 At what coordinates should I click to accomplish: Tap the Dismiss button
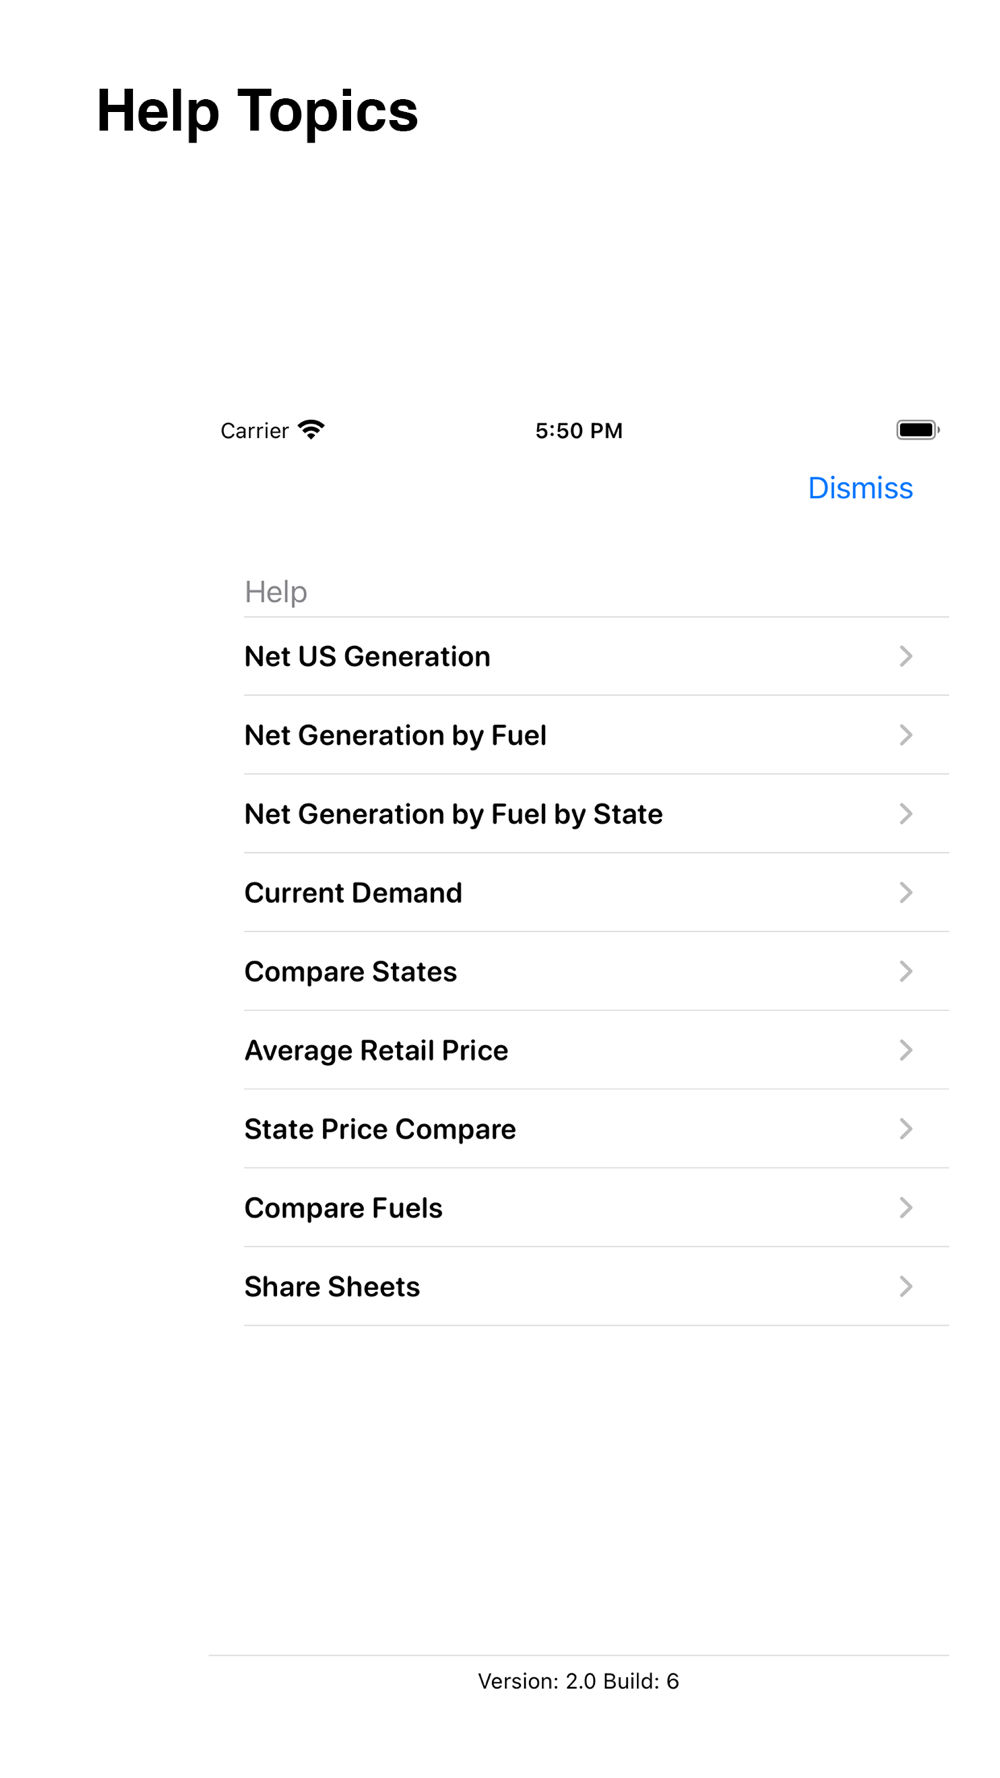[860, 488]
